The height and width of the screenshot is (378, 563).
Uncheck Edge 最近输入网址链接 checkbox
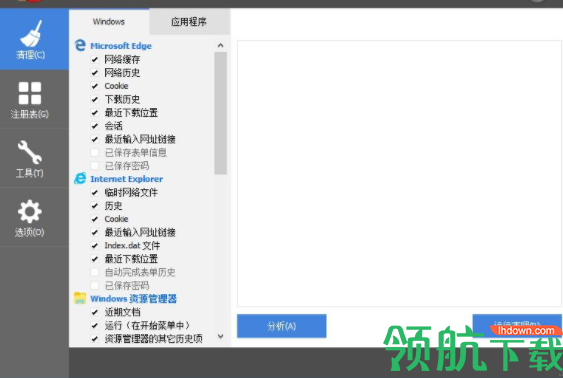tap(95, 139)
